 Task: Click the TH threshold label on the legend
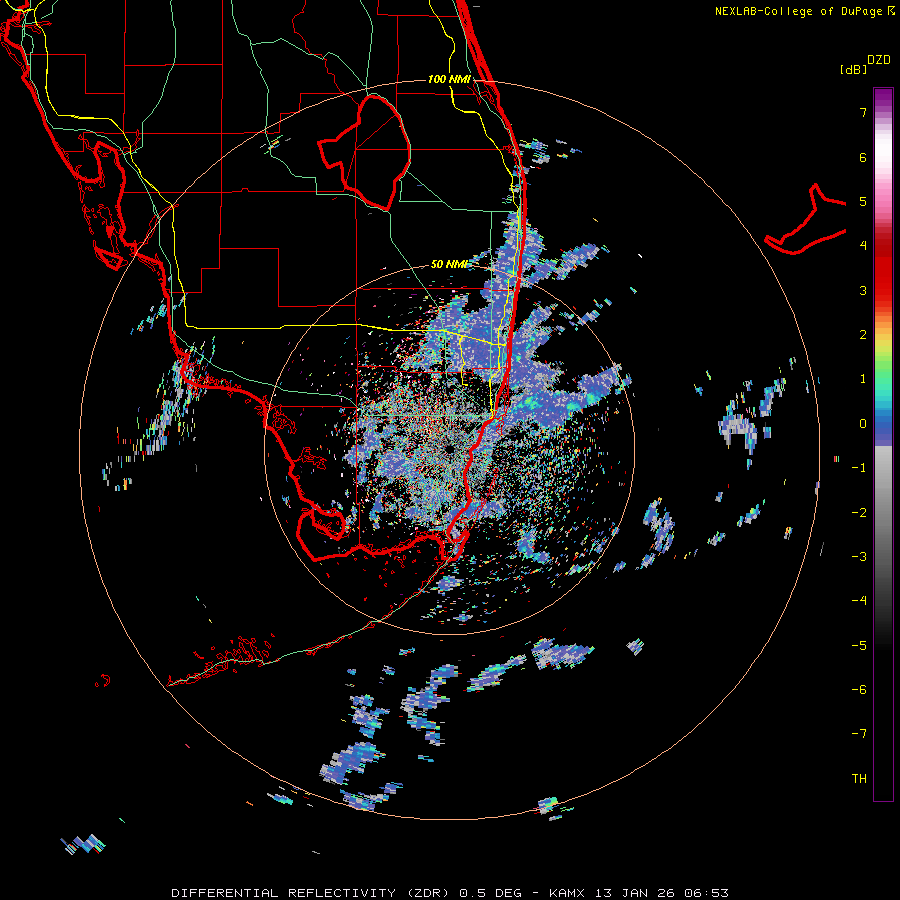[x=859, y=779]
